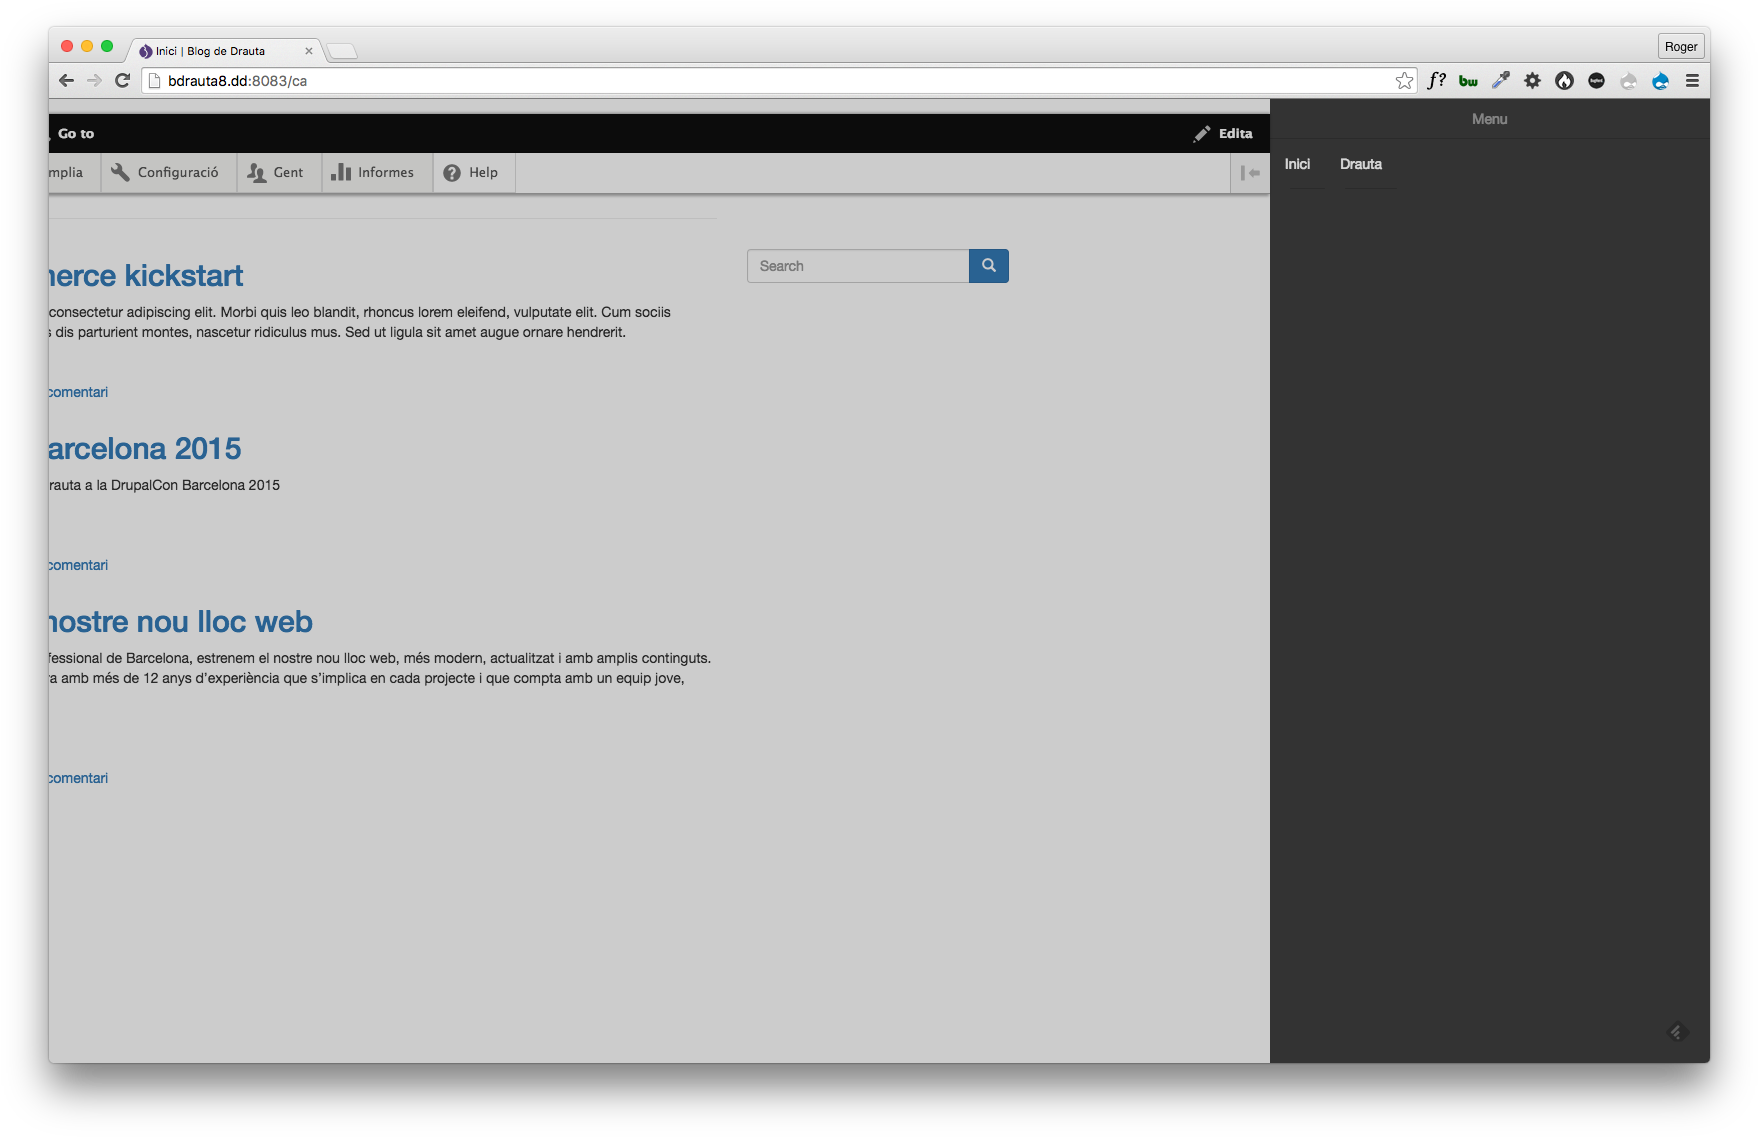Toggle admin toolbar orientation
The height and width of the screenshot is (1137, 1758).
(x=1250, y=173)
